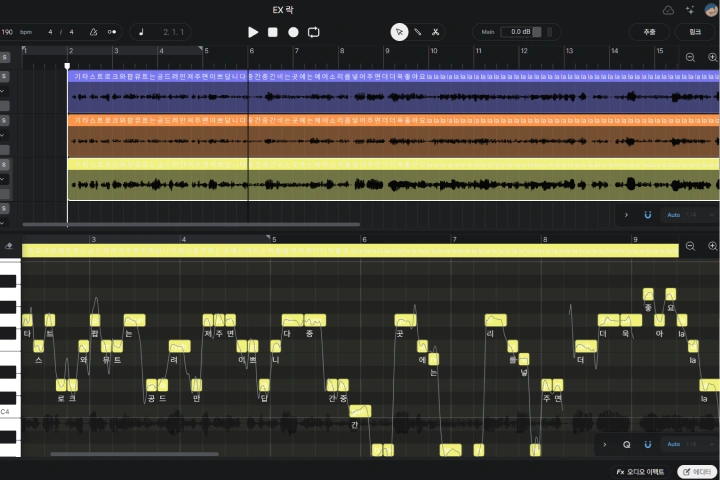Click the loop end marker at bar 5
The width and height of the screenshot is (720, 480).
(x=200, y=49)
